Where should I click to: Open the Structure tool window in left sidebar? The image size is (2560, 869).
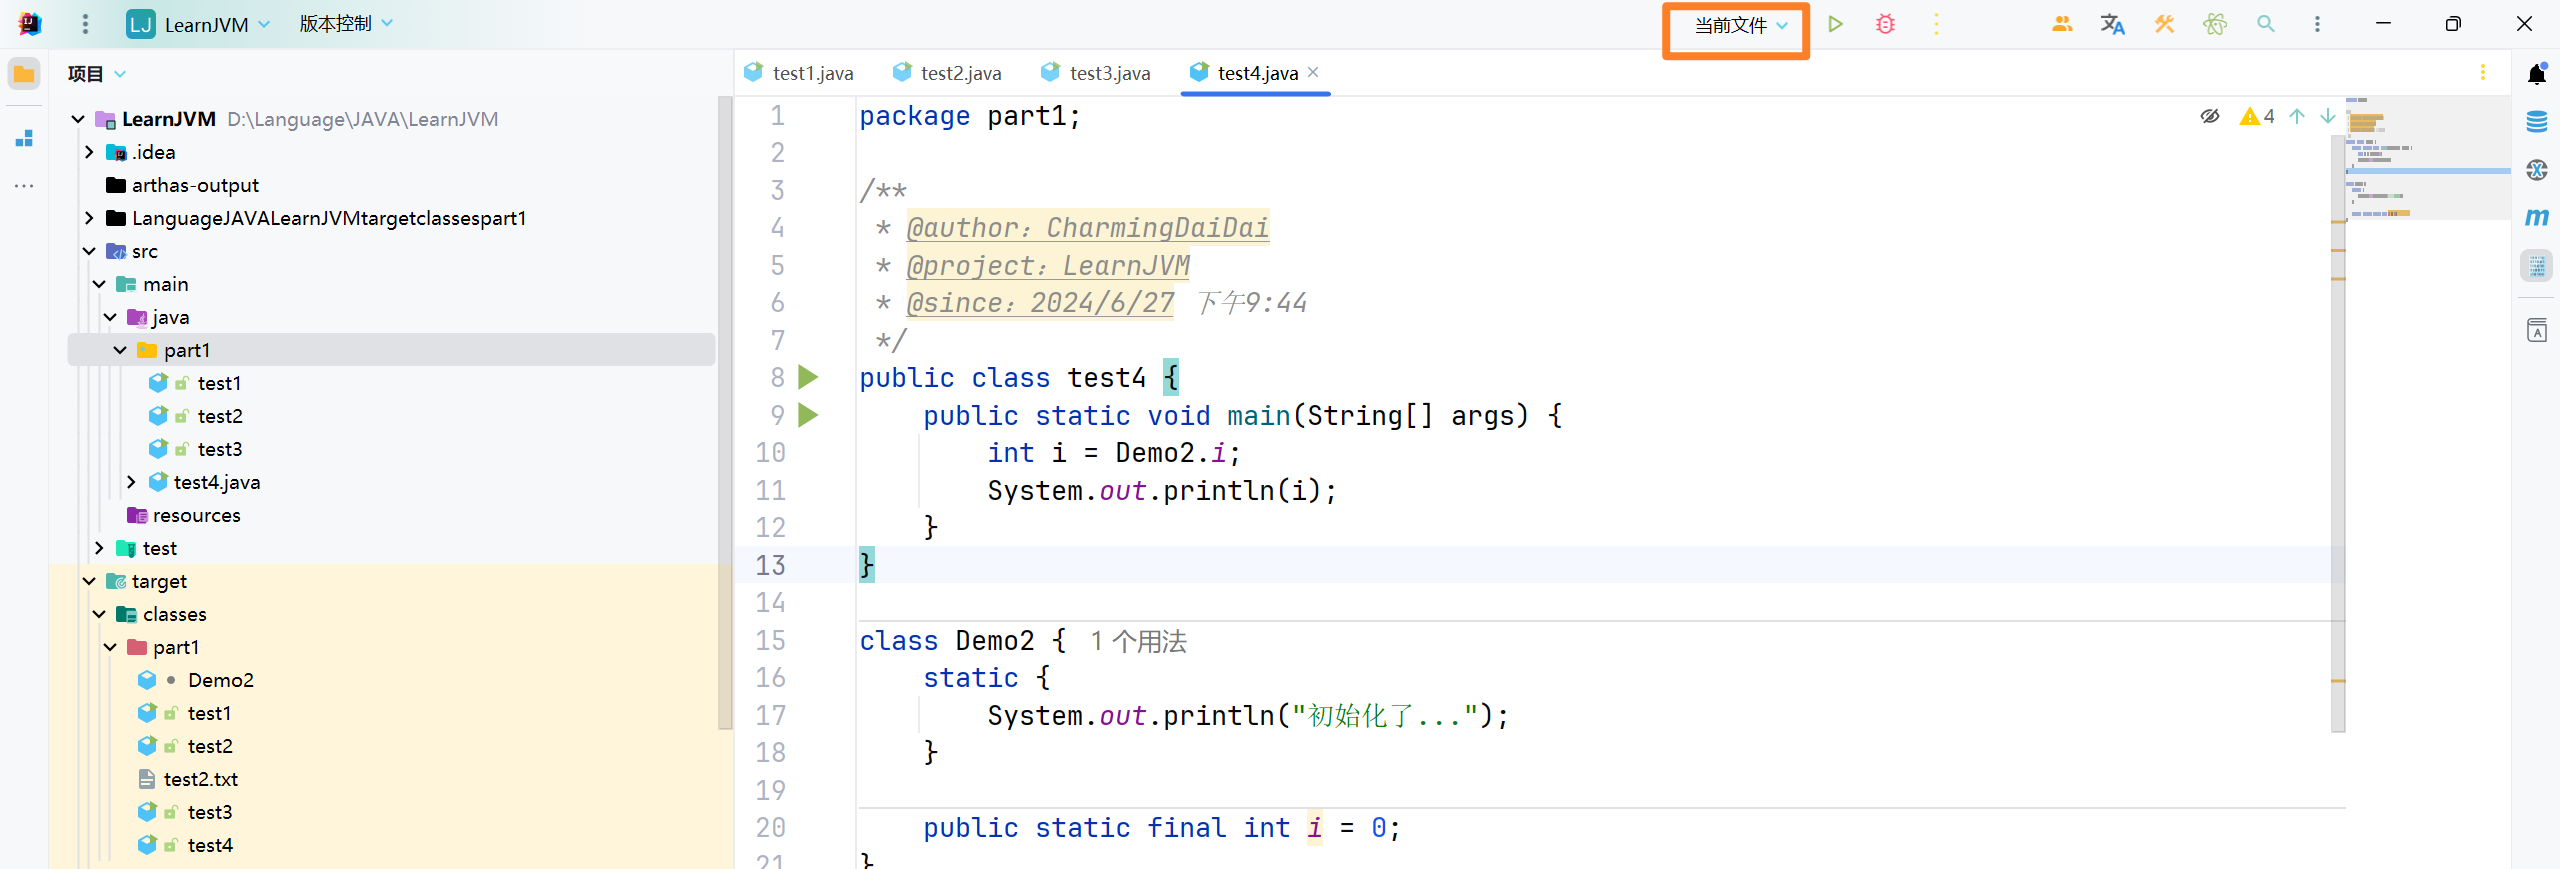(24, 138)
